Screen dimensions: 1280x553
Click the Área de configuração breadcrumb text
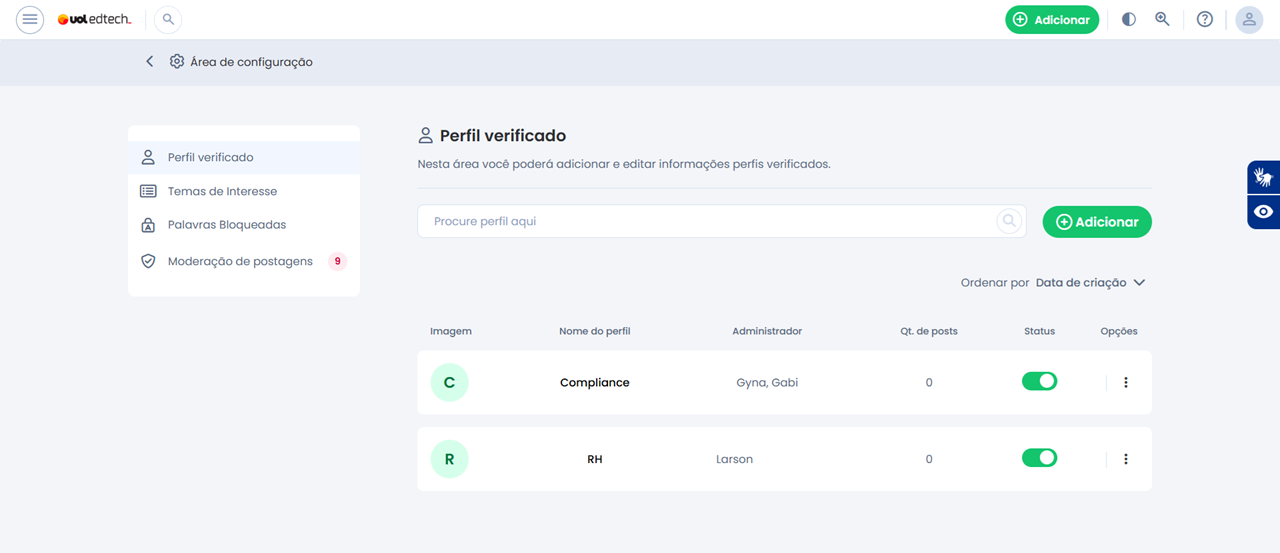(x=251, y=62)
